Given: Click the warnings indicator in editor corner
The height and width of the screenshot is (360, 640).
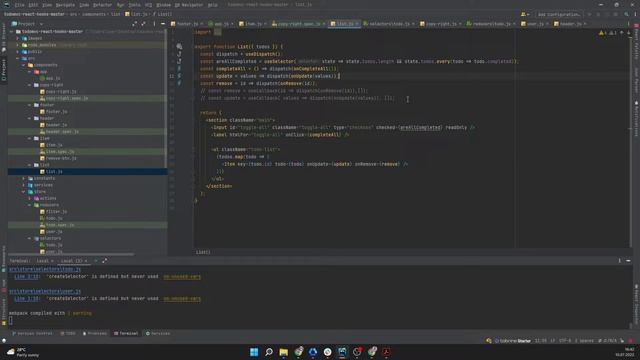Looking at the screenshot, I should click(607, 33).
